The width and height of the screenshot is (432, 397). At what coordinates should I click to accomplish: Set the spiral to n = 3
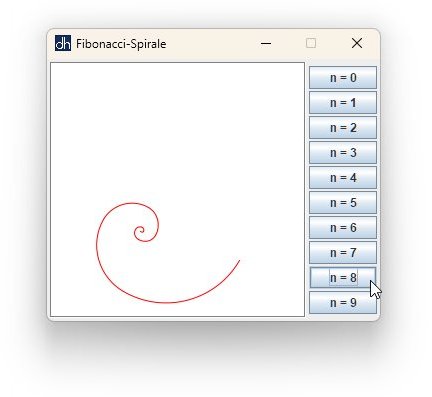(x=343, y=153)
